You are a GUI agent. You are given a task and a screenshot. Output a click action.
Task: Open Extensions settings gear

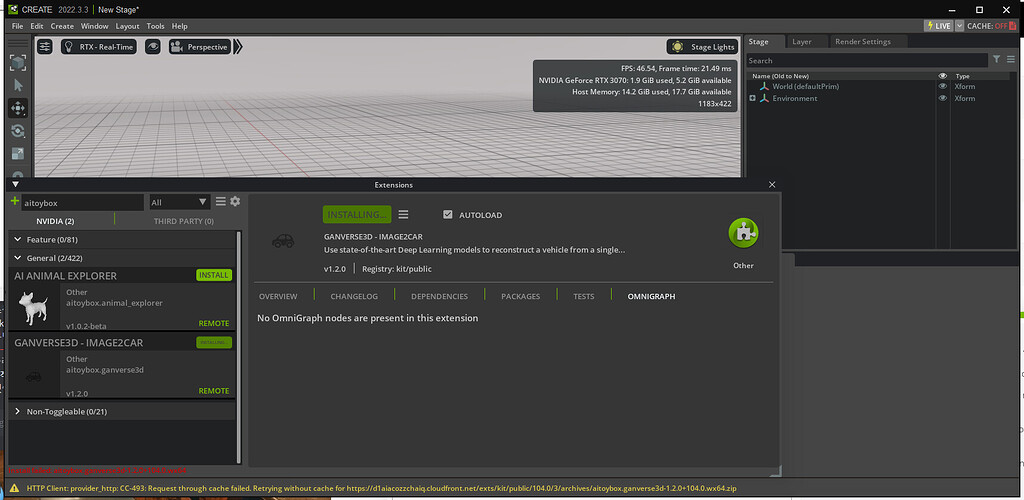235,202
